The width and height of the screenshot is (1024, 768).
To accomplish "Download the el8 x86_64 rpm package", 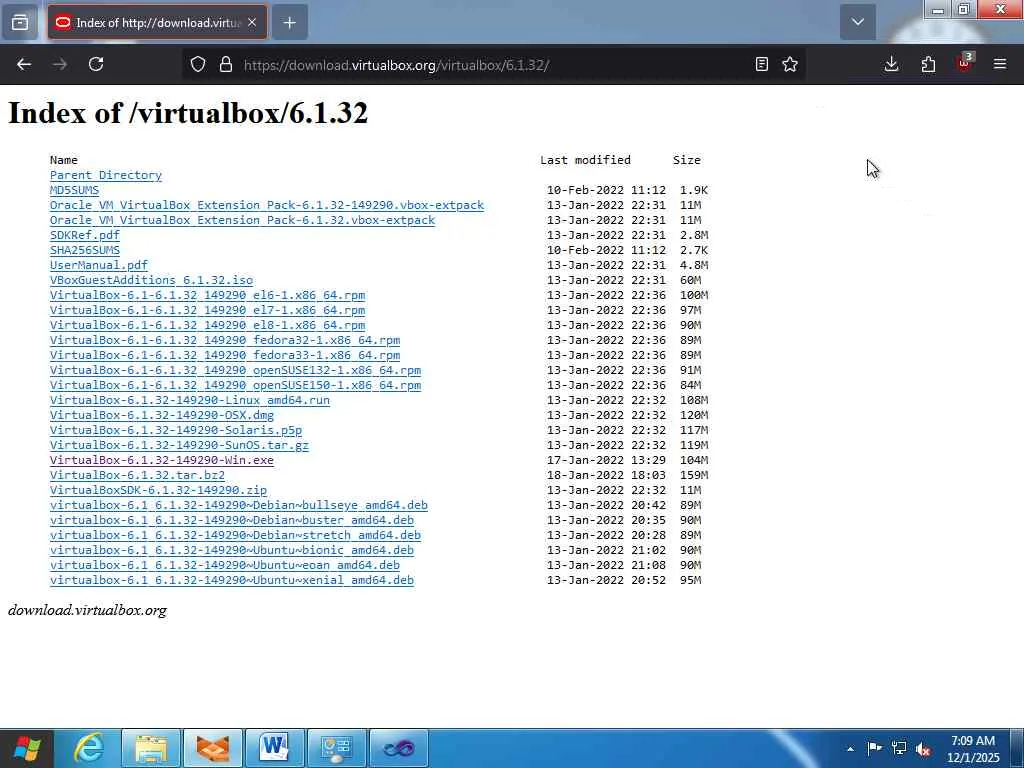I will (208, 325).
